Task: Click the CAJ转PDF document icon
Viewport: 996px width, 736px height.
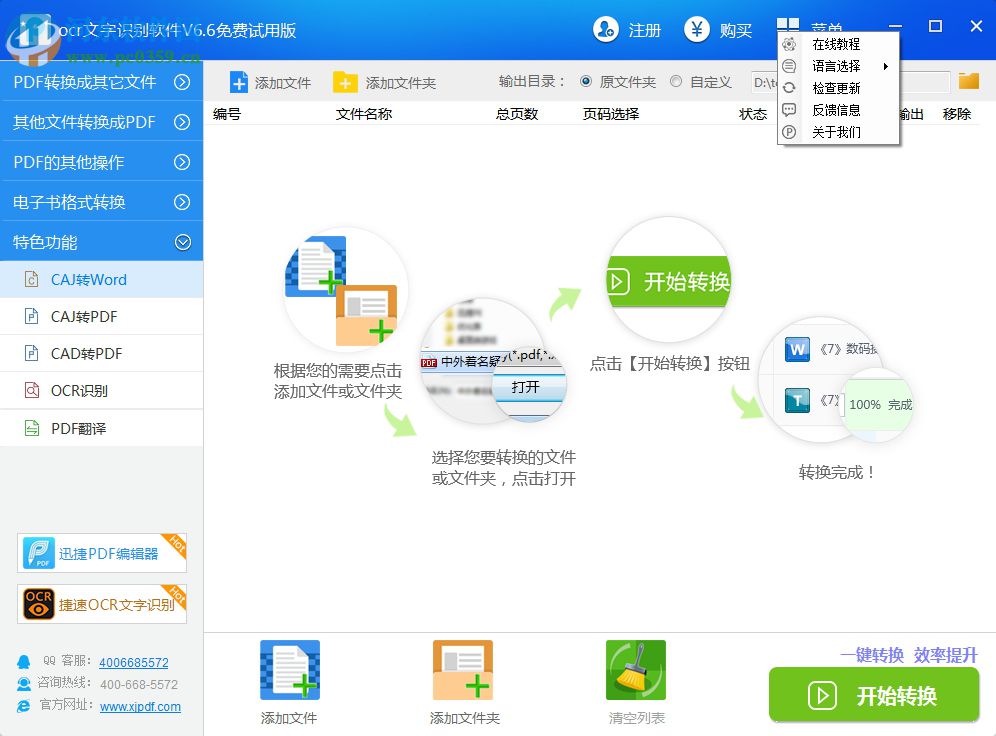Action: pyautogui.click(x=31, y=316)
